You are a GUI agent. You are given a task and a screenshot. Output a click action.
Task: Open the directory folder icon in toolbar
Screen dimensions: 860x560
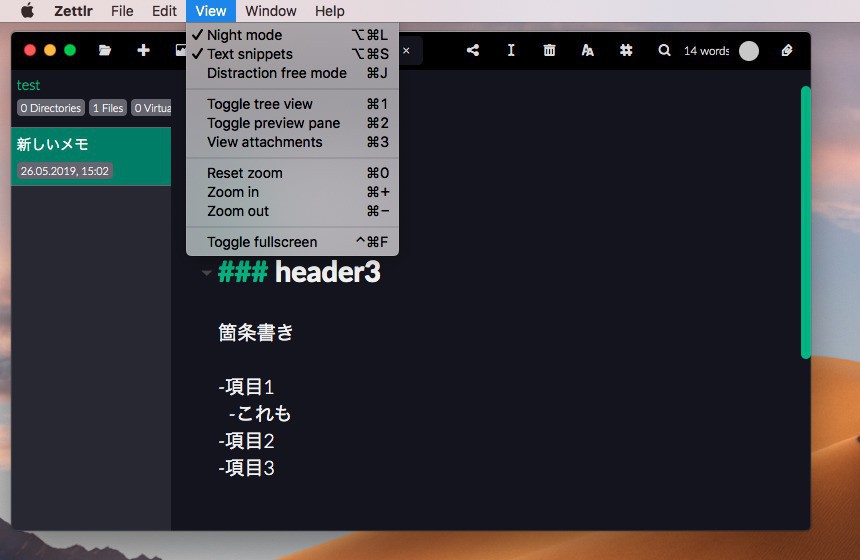[x=105, y=50]
